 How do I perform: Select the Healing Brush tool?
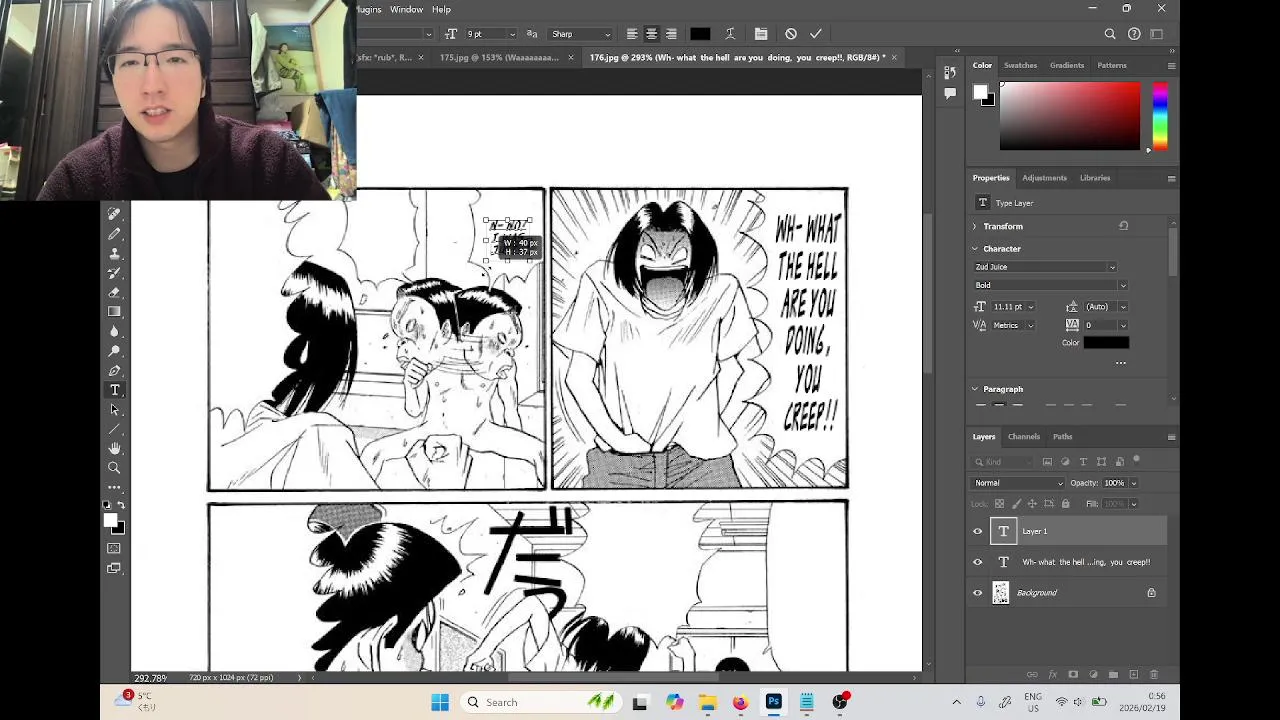[114, 214]
